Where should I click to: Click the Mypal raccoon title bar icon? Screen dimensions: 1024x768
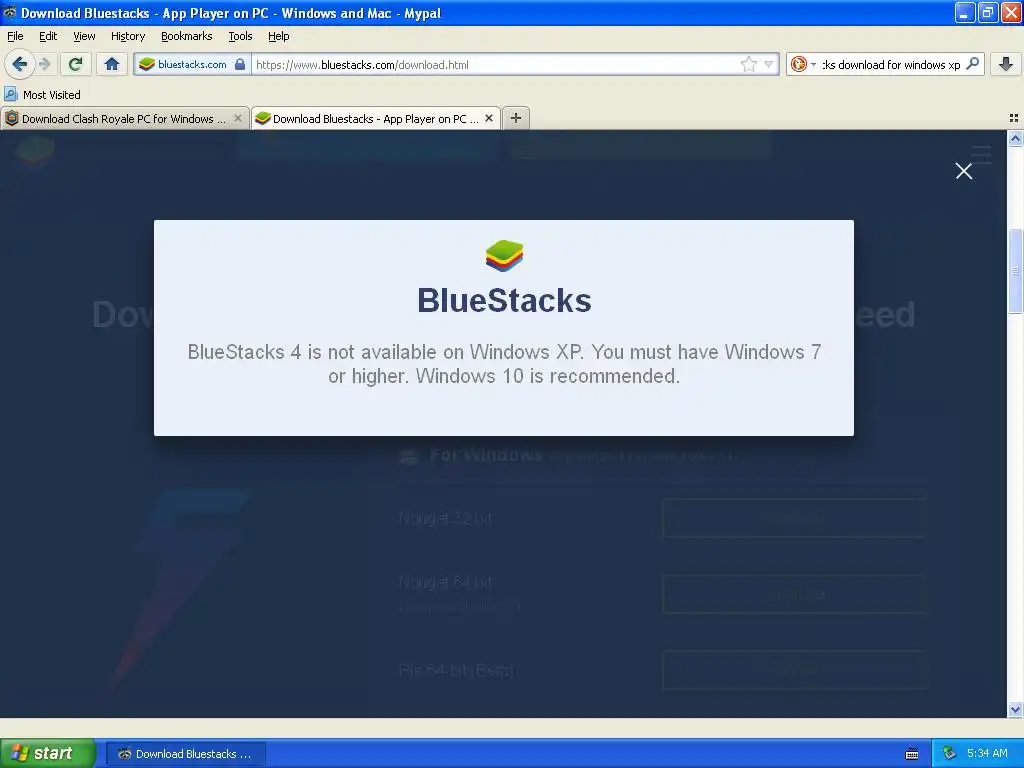(x=9, y=12)
